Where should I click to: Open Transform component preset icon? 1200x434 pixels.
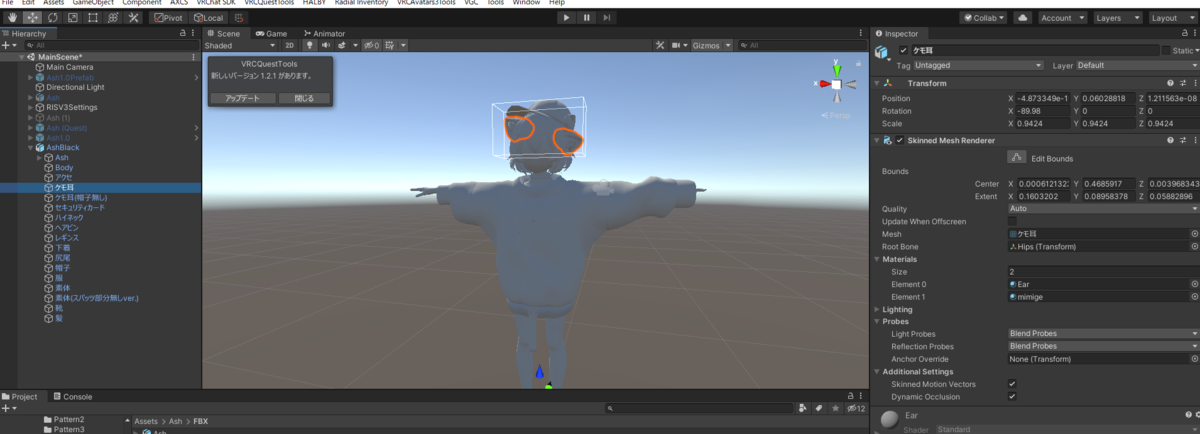1182,83
